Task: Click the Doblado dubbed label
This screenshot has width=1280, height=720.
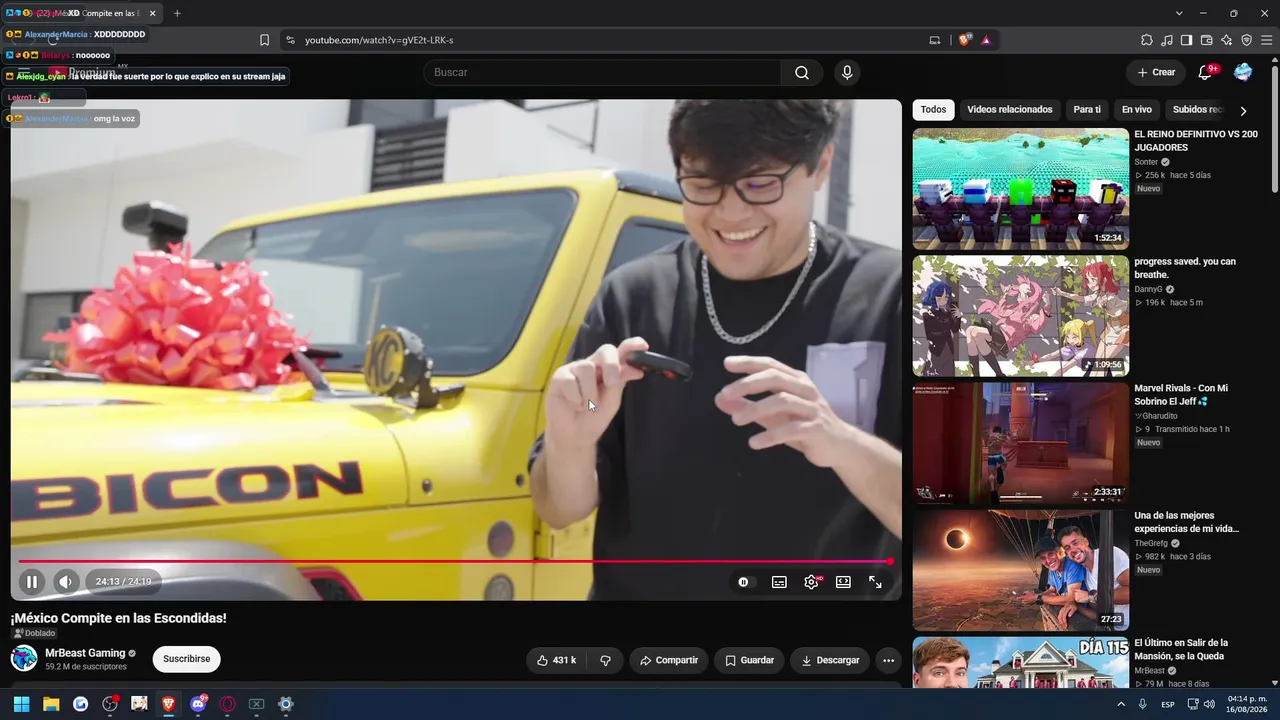Action: point(34,633)
